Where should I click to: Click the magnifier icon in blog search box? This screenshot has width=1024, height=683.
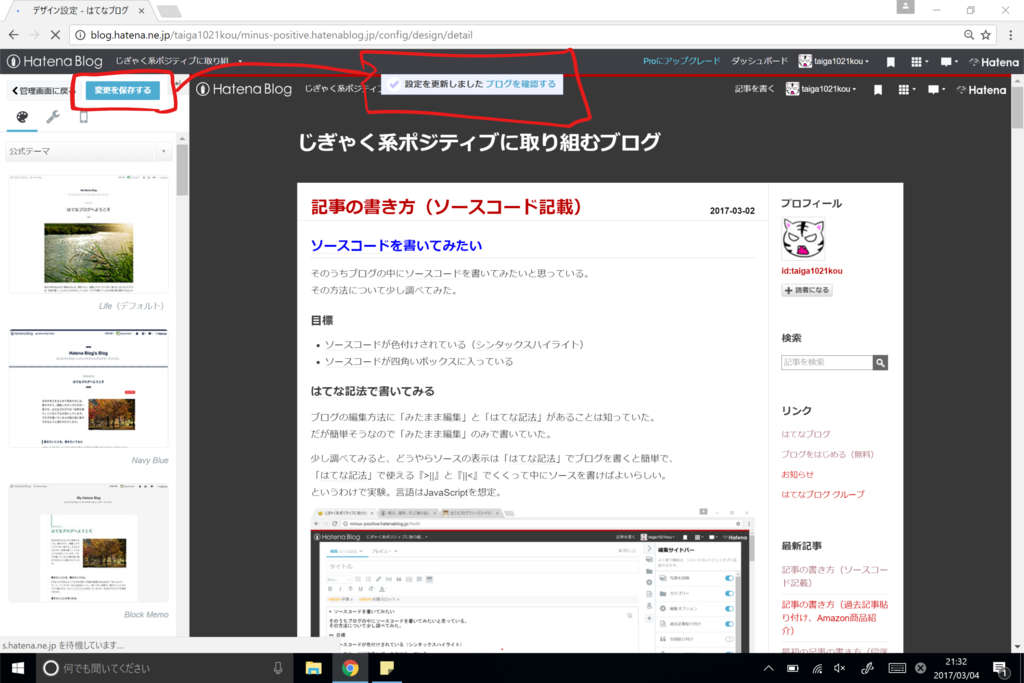(879, 362)
